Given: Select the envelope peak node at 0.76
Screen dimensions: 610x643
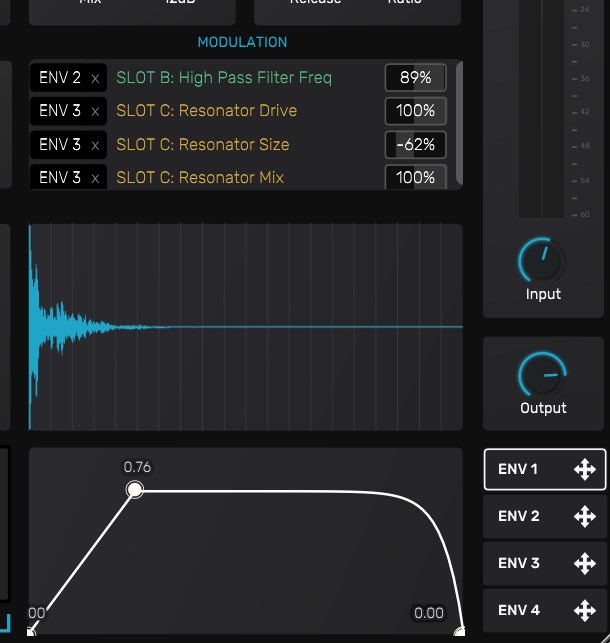Looking at the screenshot, I should click(x=135, y=489).
